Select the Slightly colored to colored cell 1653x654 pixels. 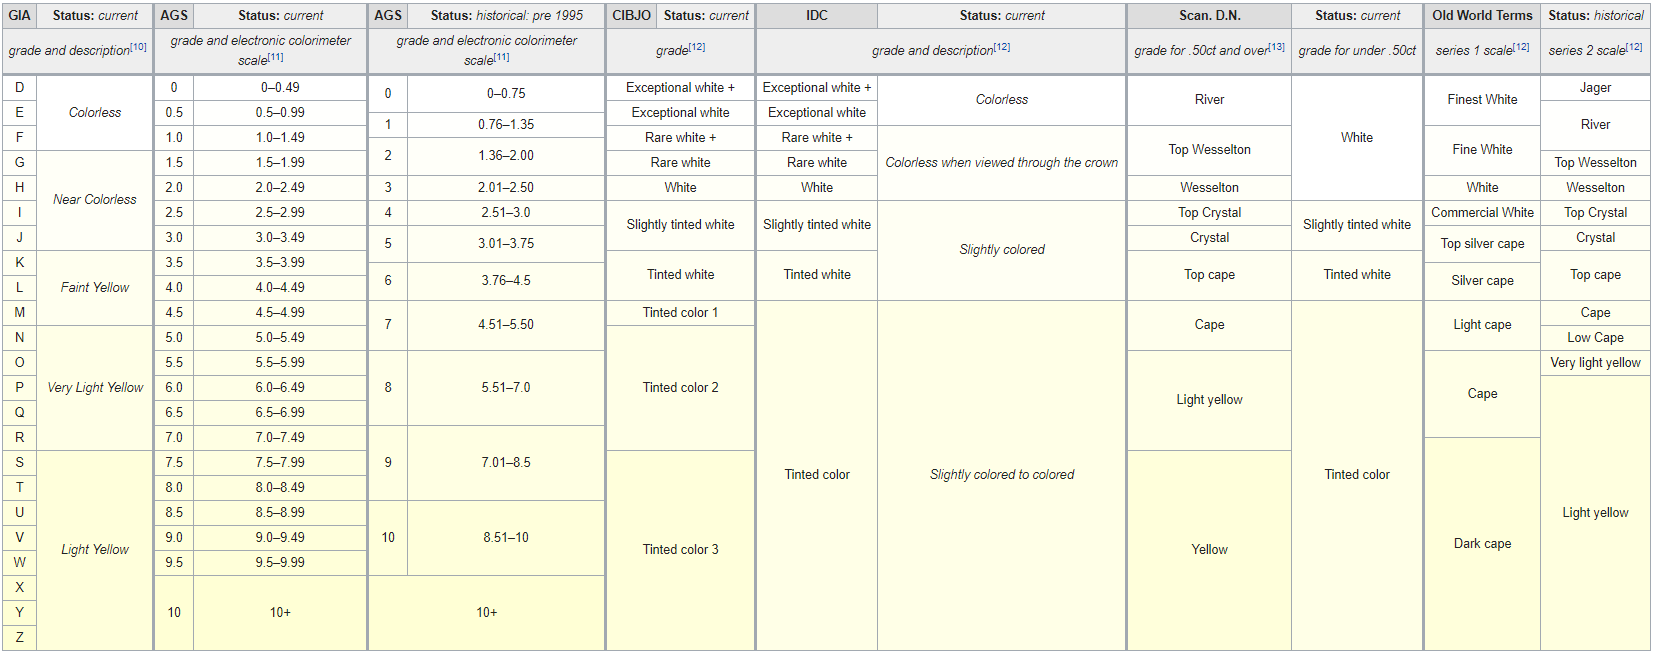1001,475
